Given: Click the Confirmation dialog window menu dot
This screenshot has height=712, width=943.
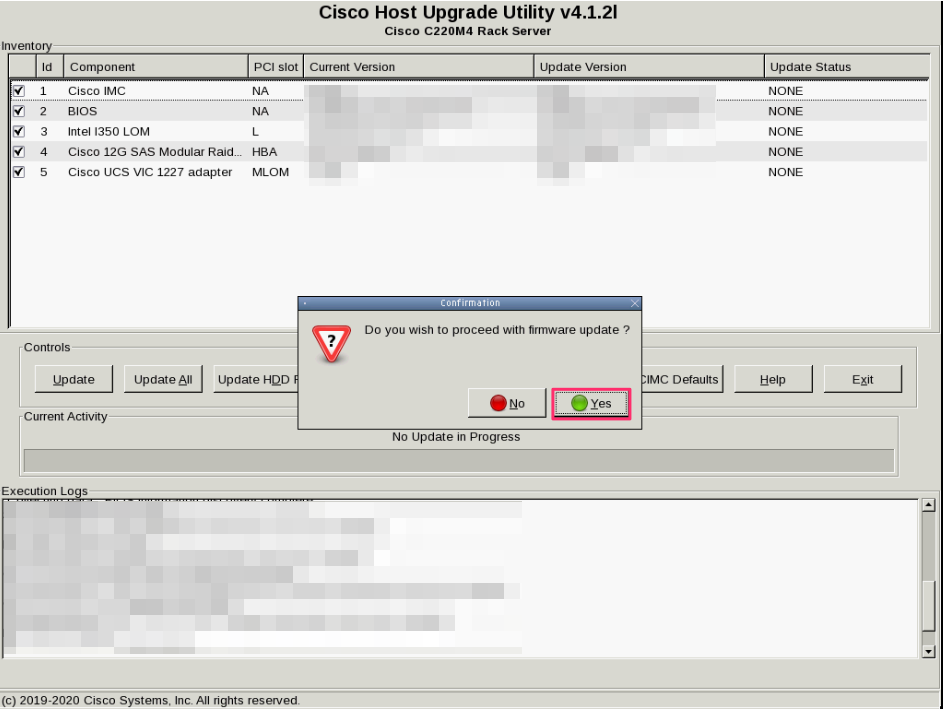Looking at the screenshot, I should coord(305,304).
